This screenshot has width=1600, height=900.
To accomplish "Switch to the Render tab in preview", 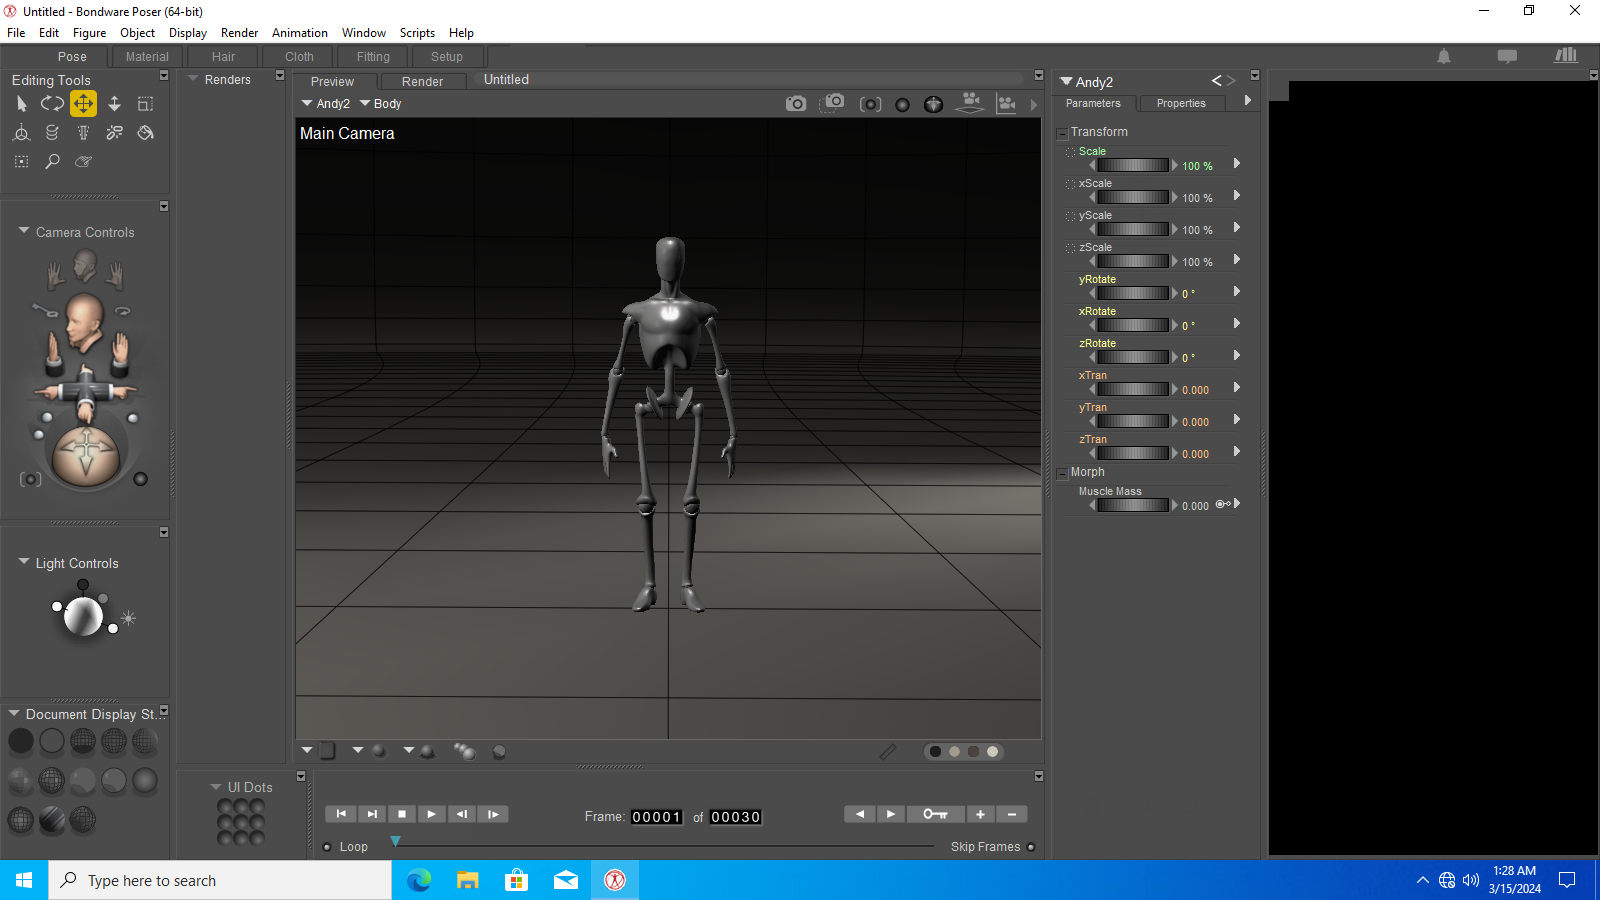I will [x=422, y=82].
